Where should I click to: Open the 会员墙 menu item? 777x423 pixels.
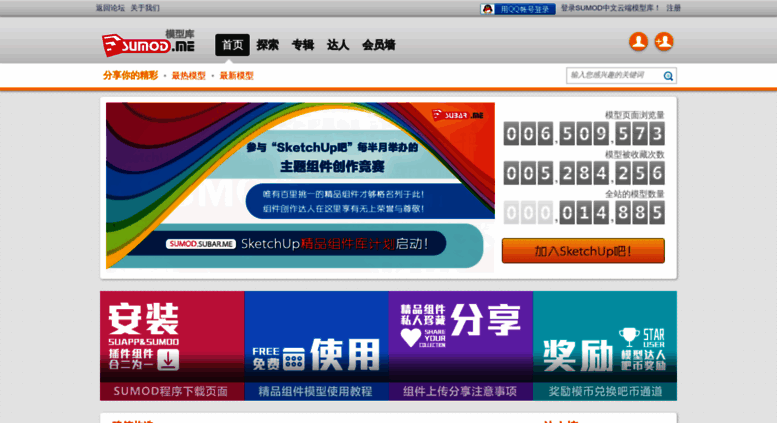tap(379, 45)
